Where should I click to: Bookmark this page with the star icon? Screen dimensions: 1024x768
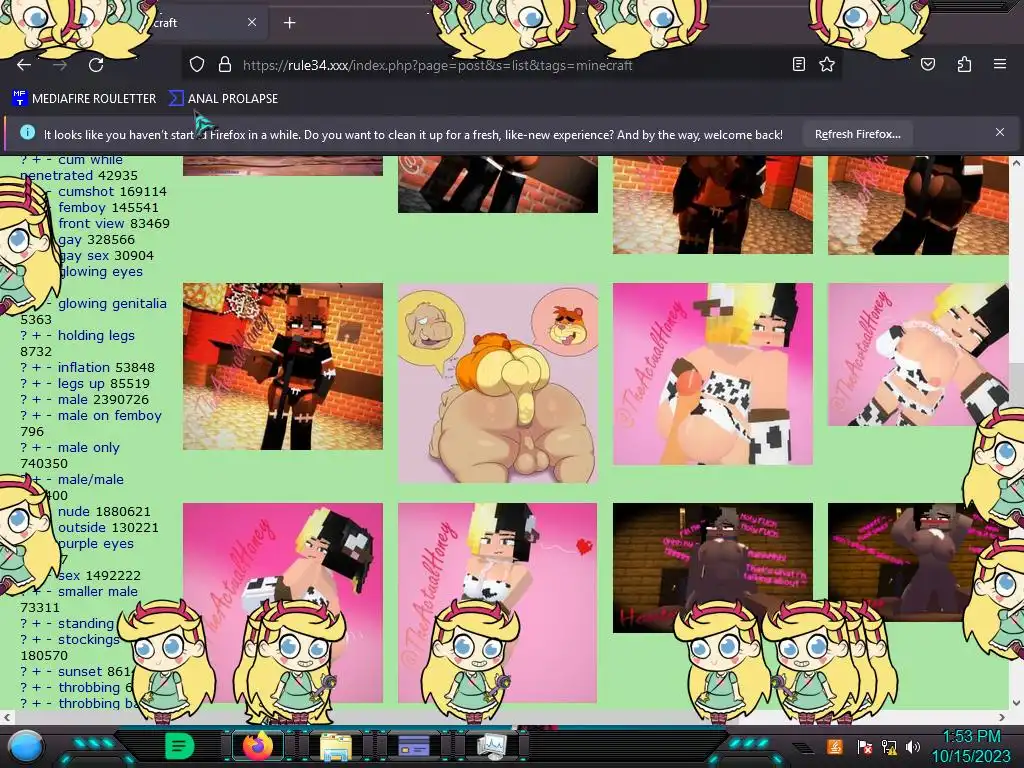[x=827, y=64]
